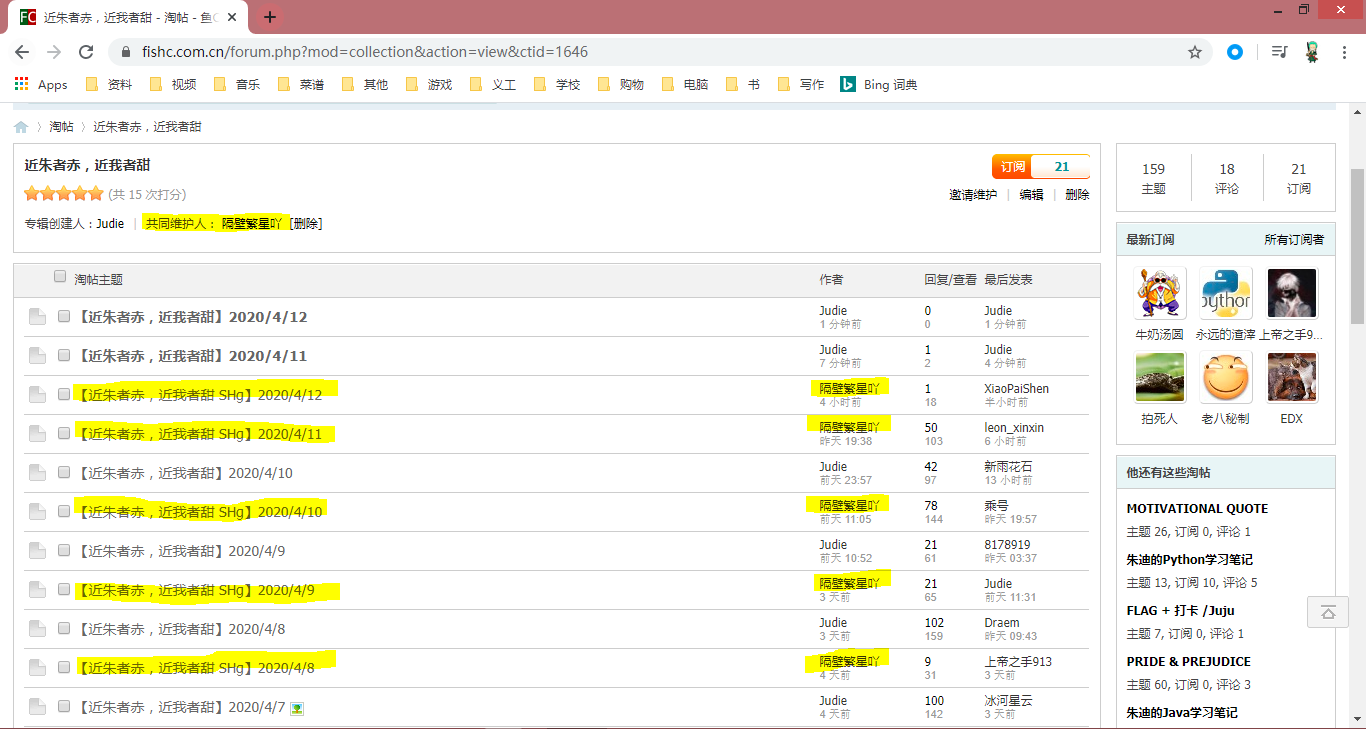Click the image attachment icon beside 2020/4/7
This screenshot has width=1366, height=729.
coord(297,708)
